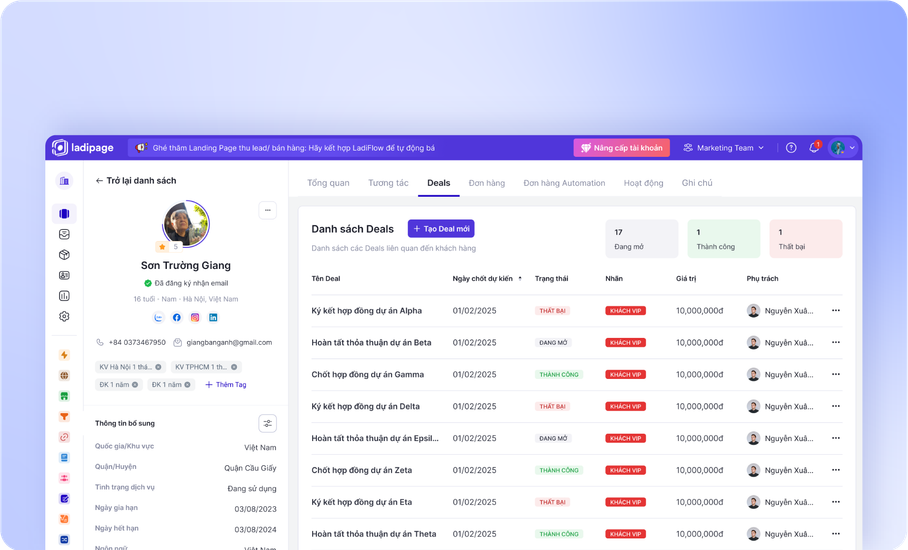Open the notifications bell icon
This screenshot has width=908, height=550.
[814, 148]
